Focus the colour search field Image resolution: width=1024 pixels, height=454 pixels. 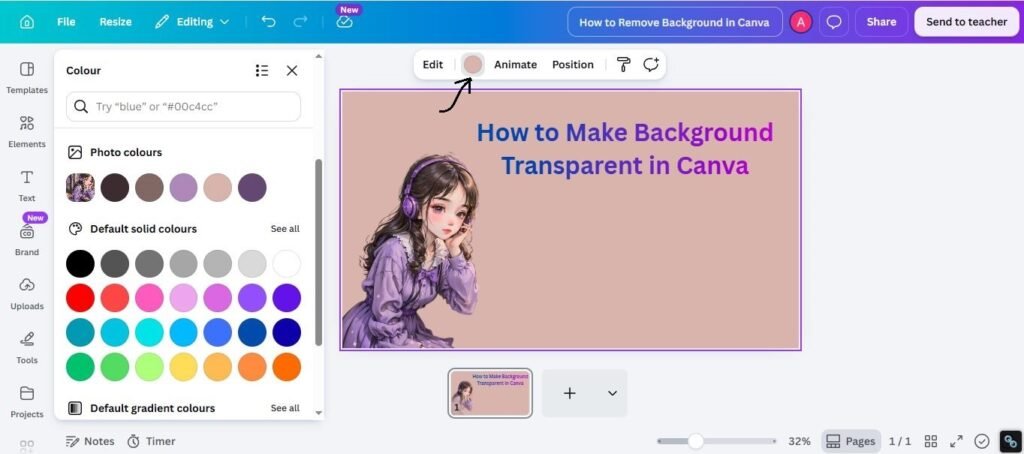pyautogui.click(x=184, y=106)
